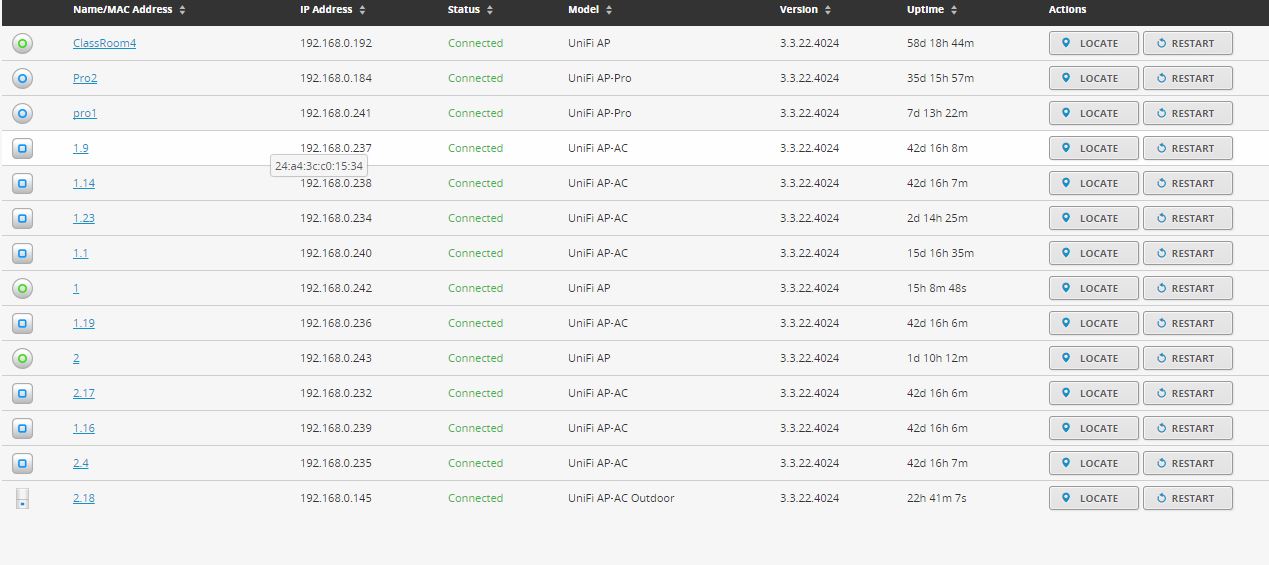Locate the outdoor AP 2.18

tap(1093, 499)
